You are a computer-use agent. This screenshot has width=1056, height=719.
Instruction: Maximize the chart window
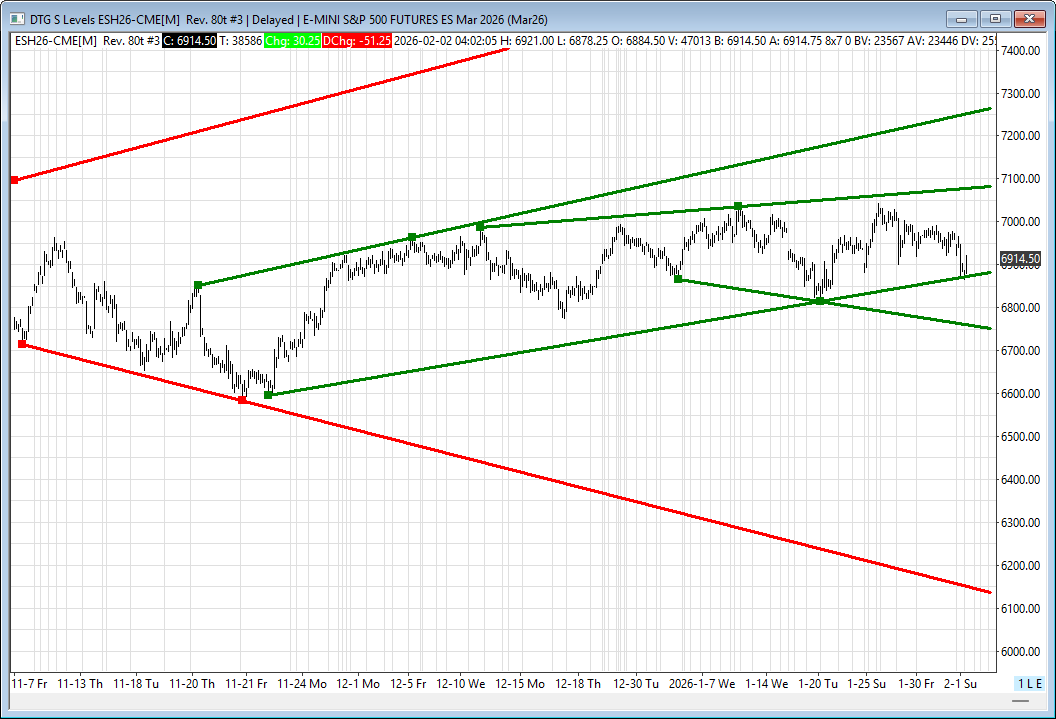(995, 18)
